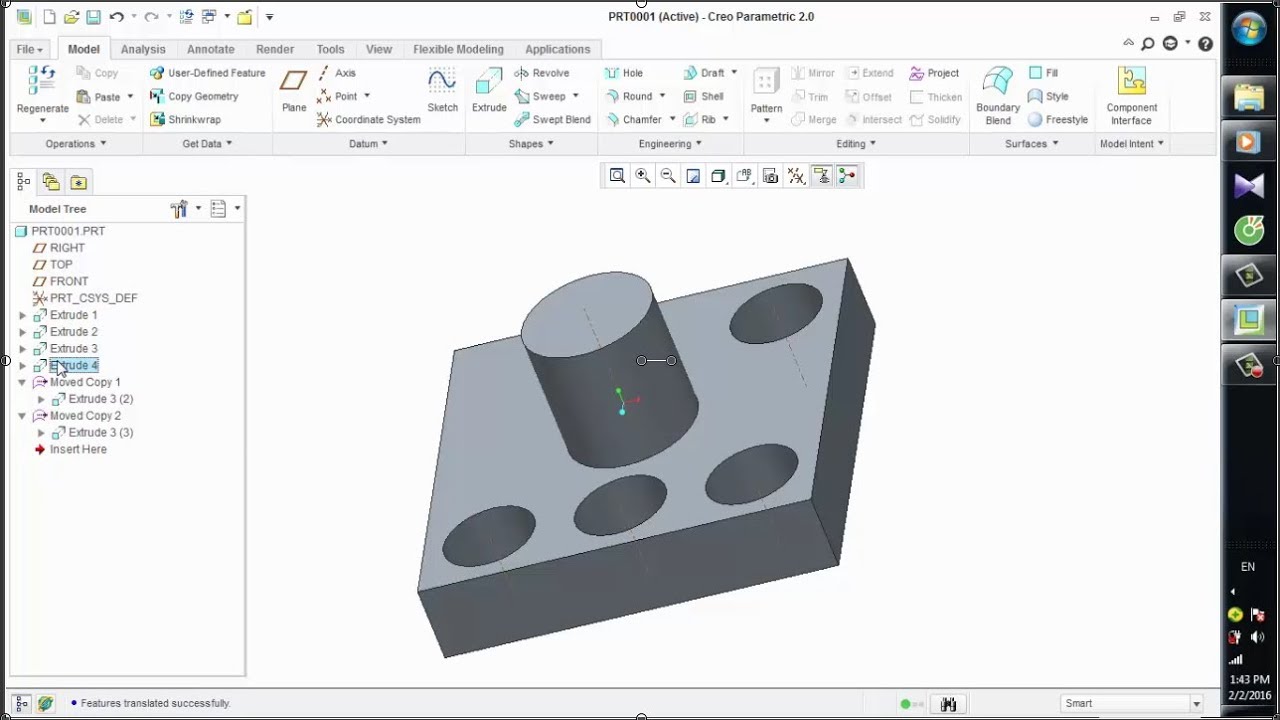Switch to the Folder Browser tab
This screenshot has height=720, width=1280.
[51, 182]
